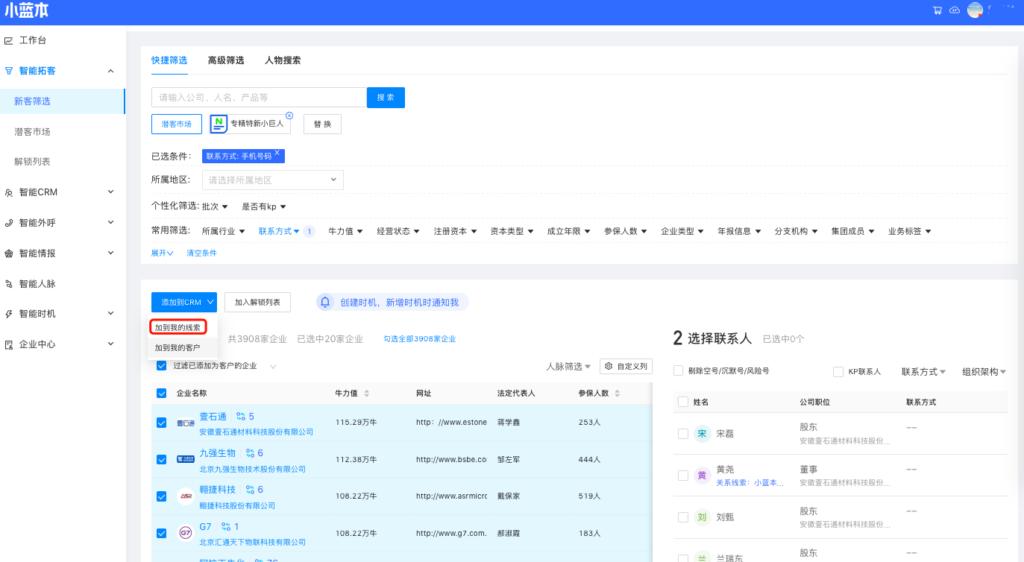Open the 所属地区 region dropdown
Viewport: 1024px width, 562px height.
273,180
